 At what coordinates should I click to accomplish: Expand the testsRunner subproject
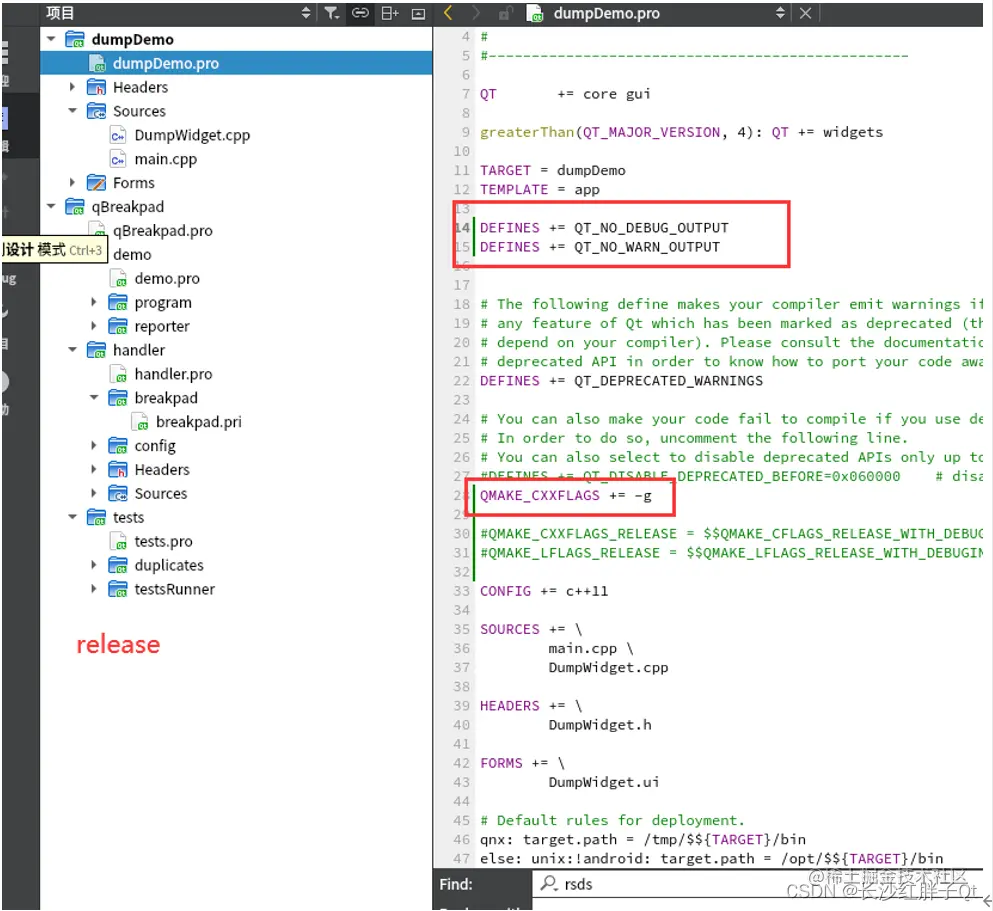tap(94, 589)
